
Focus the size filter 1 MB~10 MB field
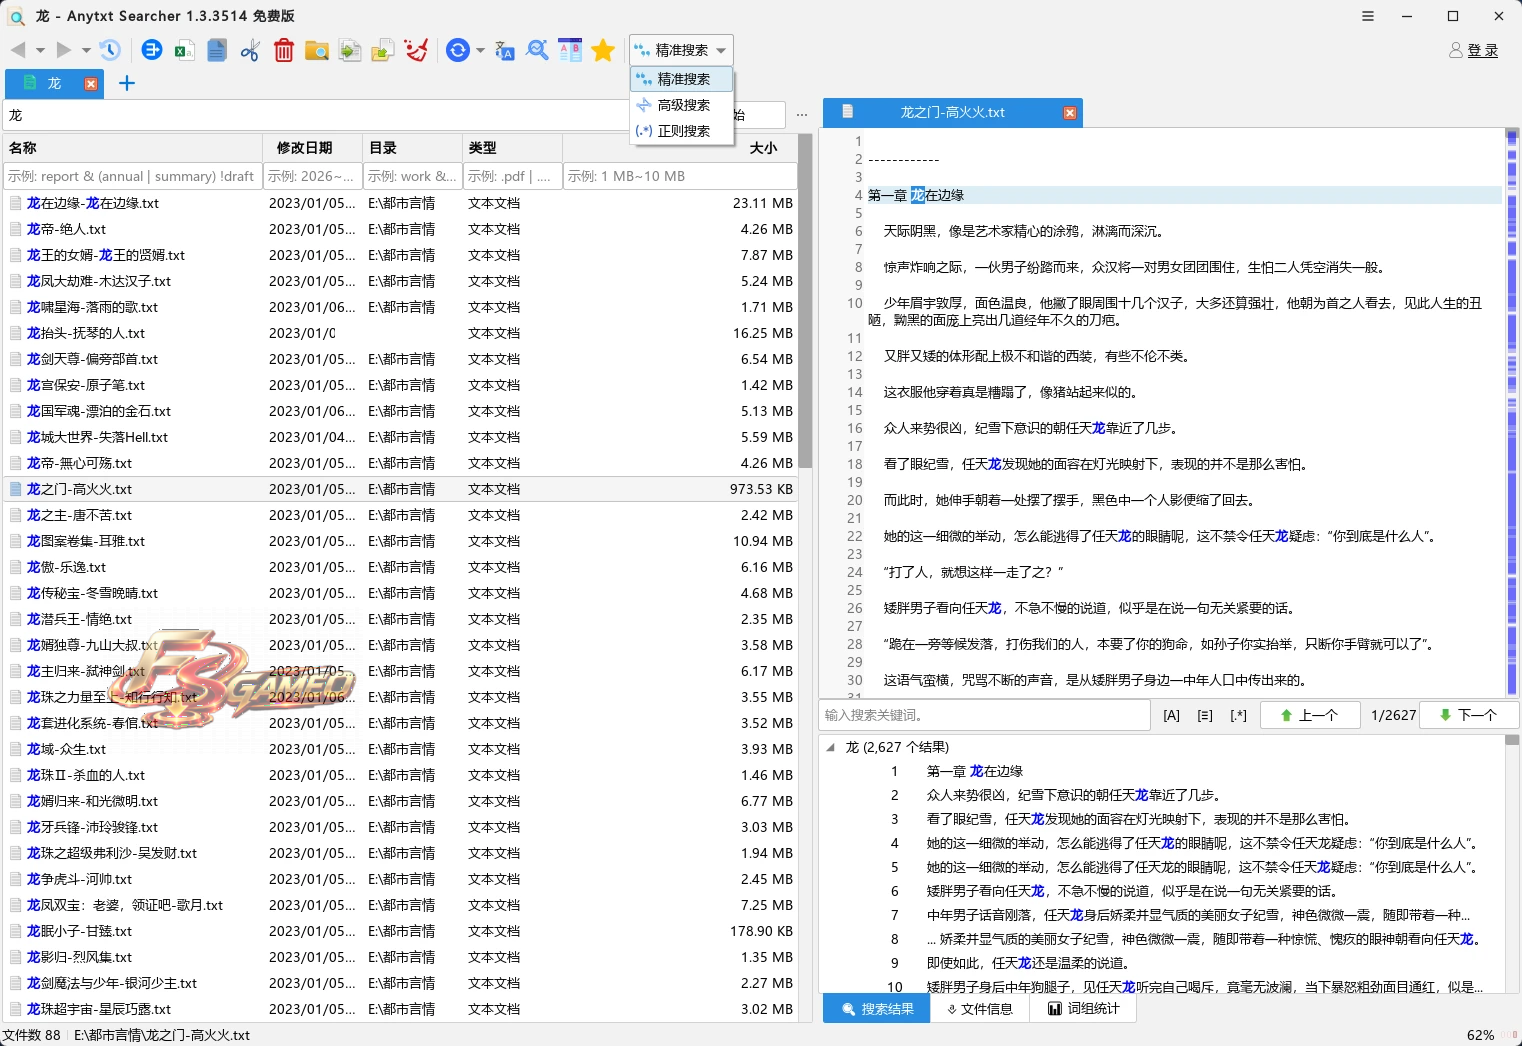tap(680, 176)
